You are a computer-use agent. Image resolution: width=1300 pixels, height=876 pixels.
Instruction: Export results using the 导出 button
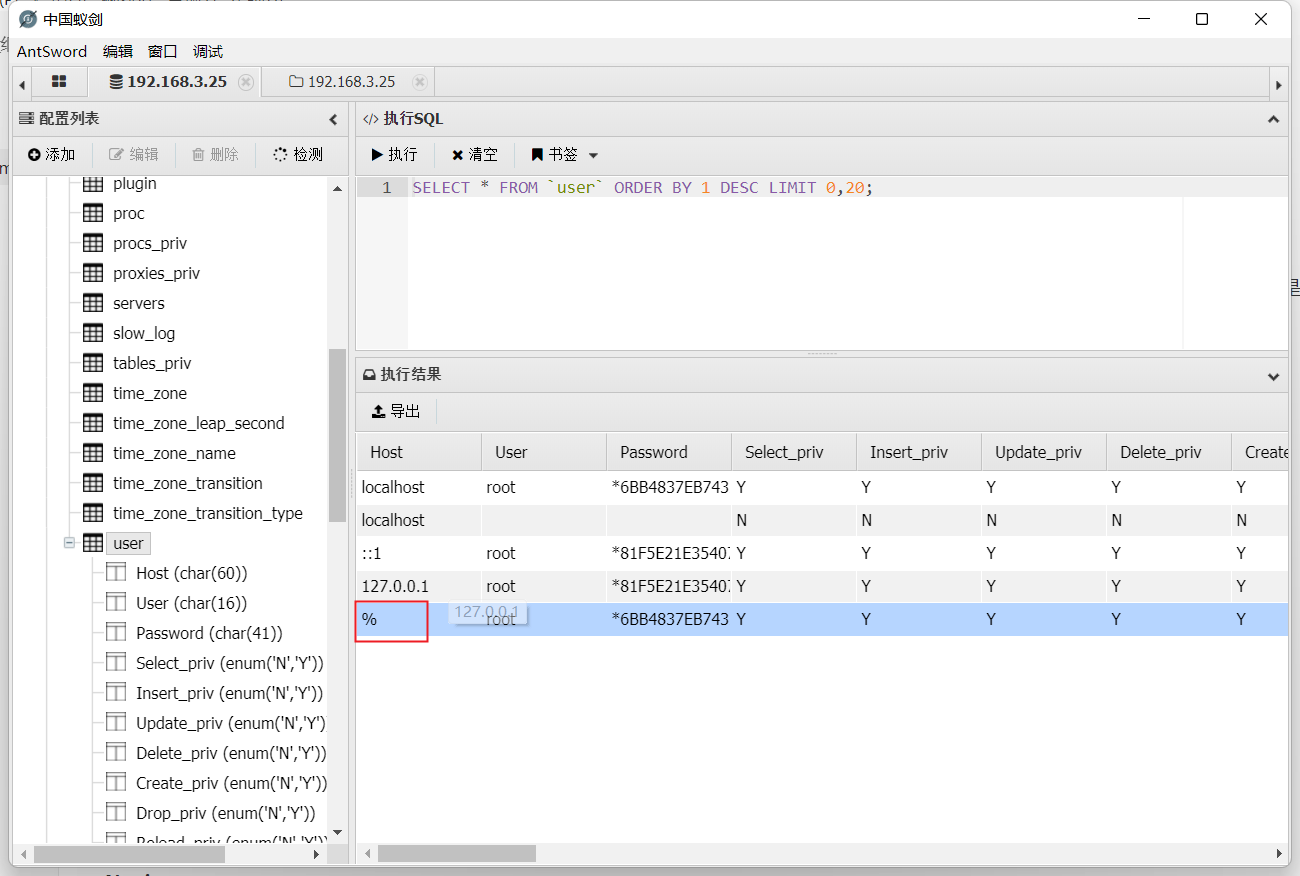tap(396, 411)
